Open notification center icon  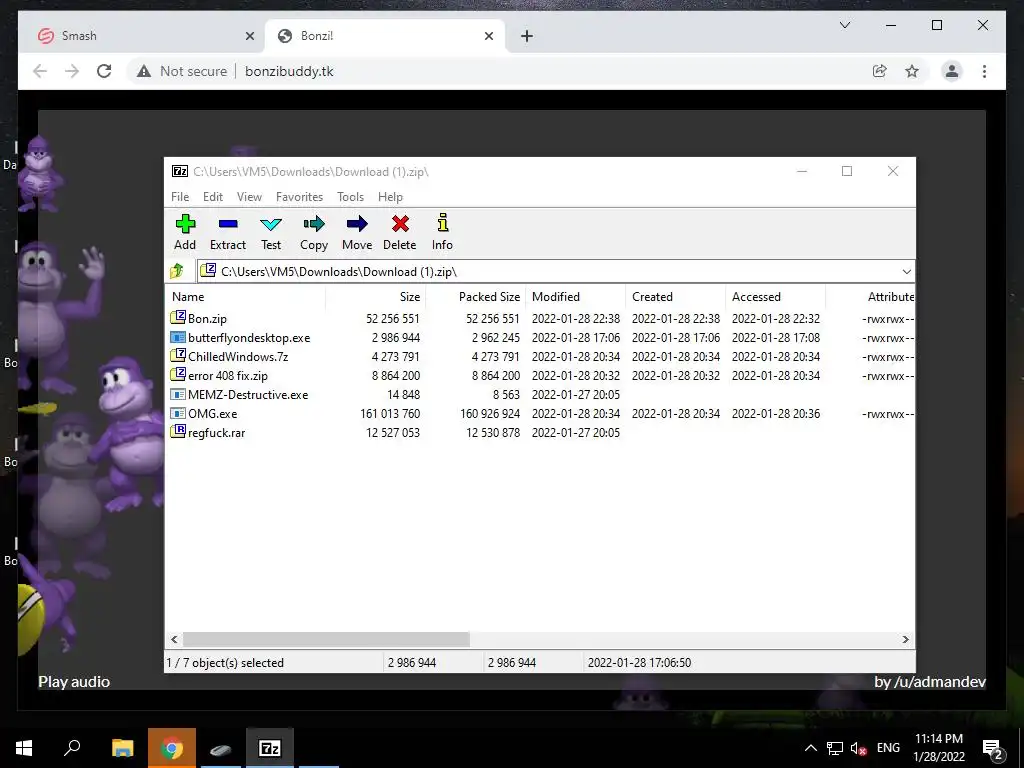tap(993, 749)
